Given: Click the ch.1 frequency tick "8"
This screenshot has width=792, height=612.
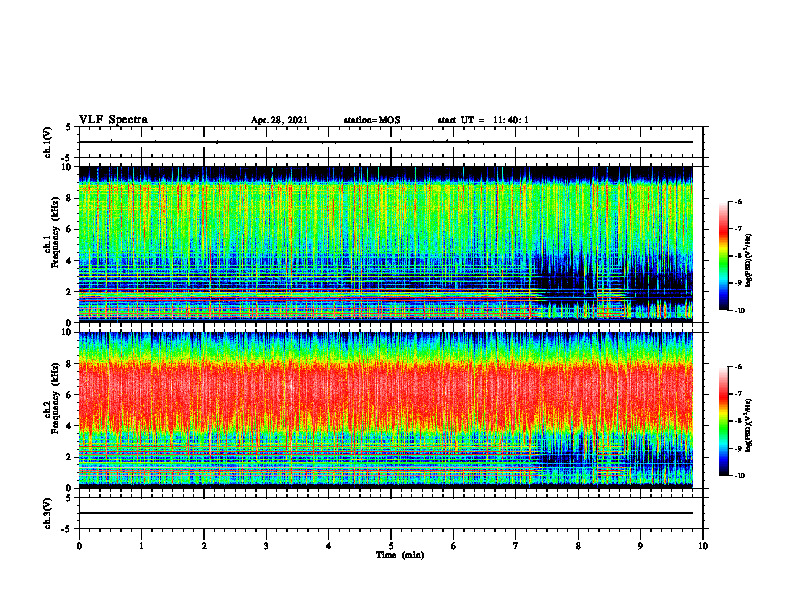Looking at the screenshot, I should point(70,198).
